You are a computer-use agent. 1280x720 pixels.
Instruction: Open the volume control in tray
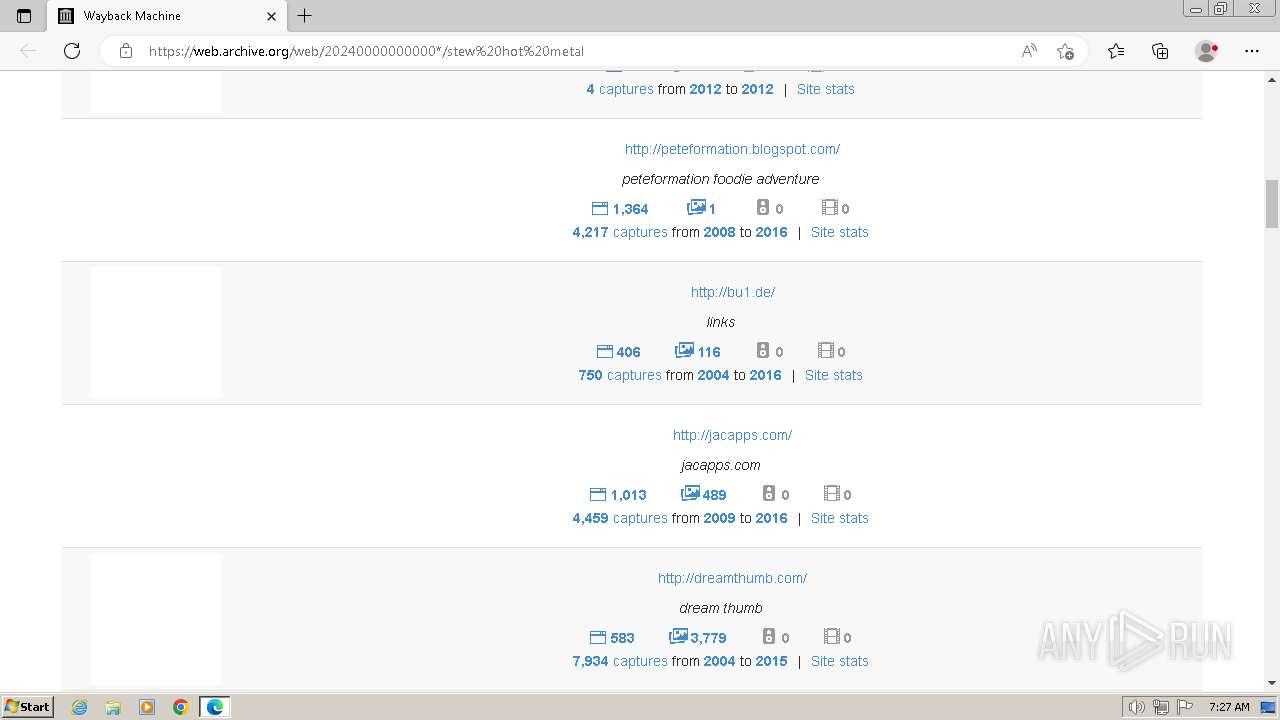(x=1137, y=707)
